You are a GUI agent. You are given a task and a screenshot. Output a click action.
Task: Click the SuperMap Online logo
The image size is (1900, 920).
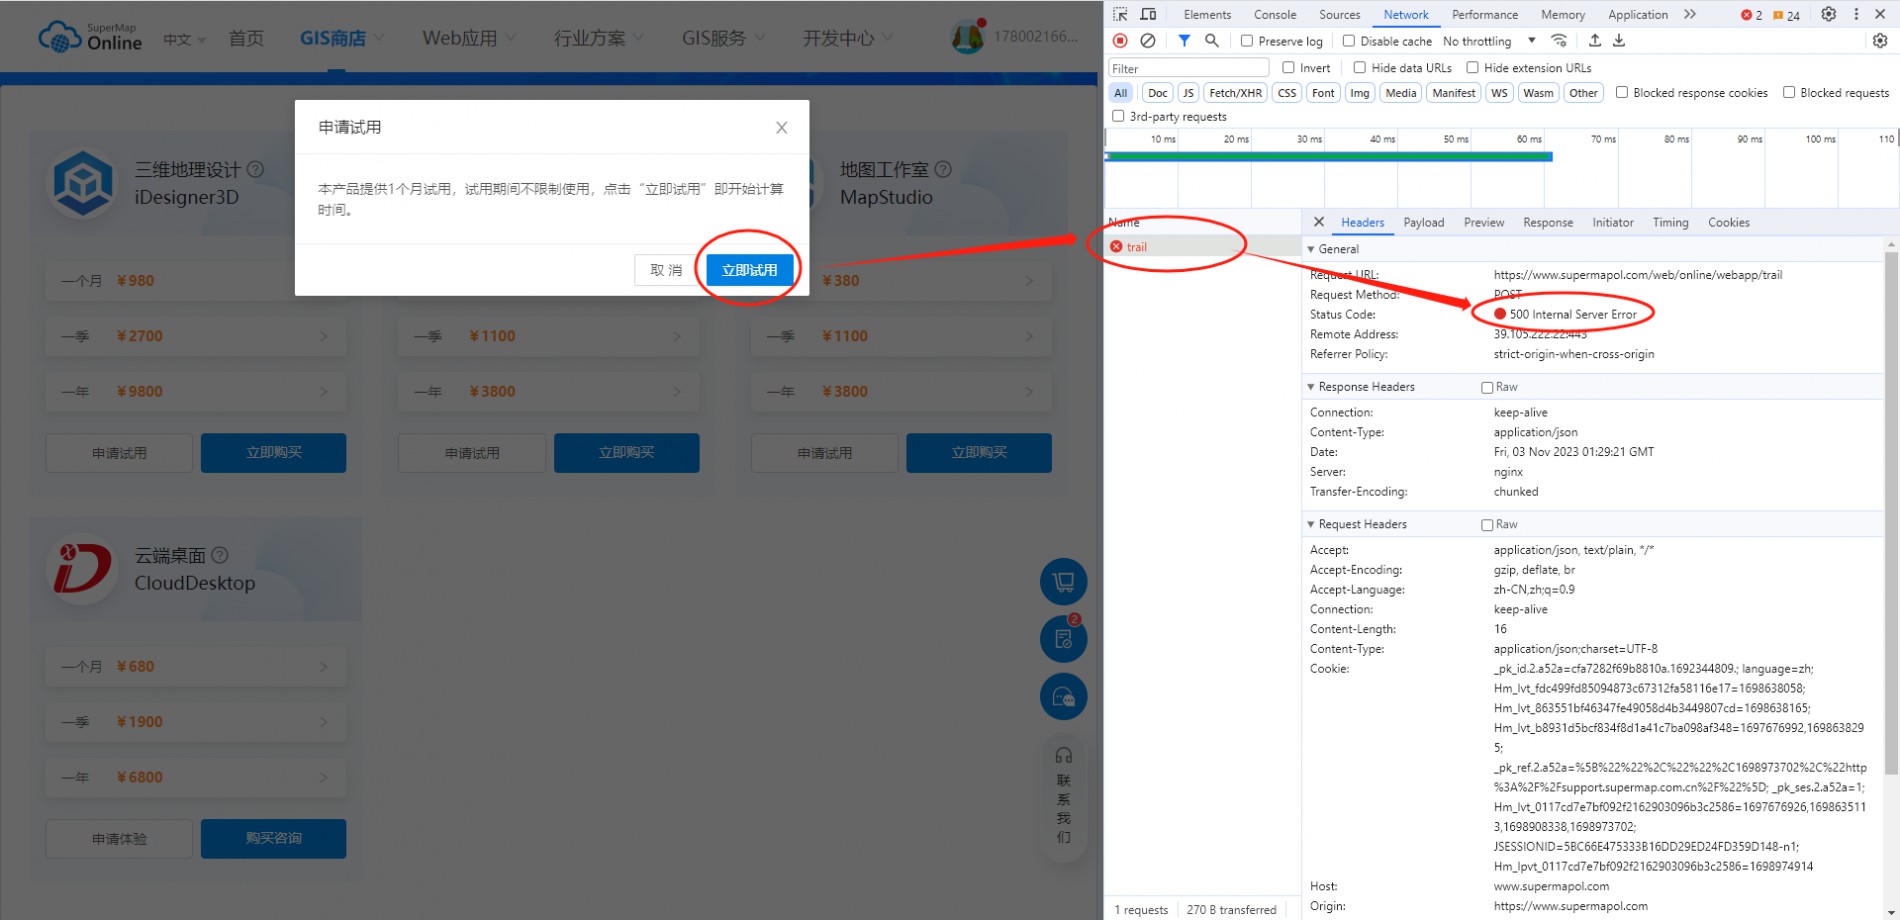pos(90,37)
